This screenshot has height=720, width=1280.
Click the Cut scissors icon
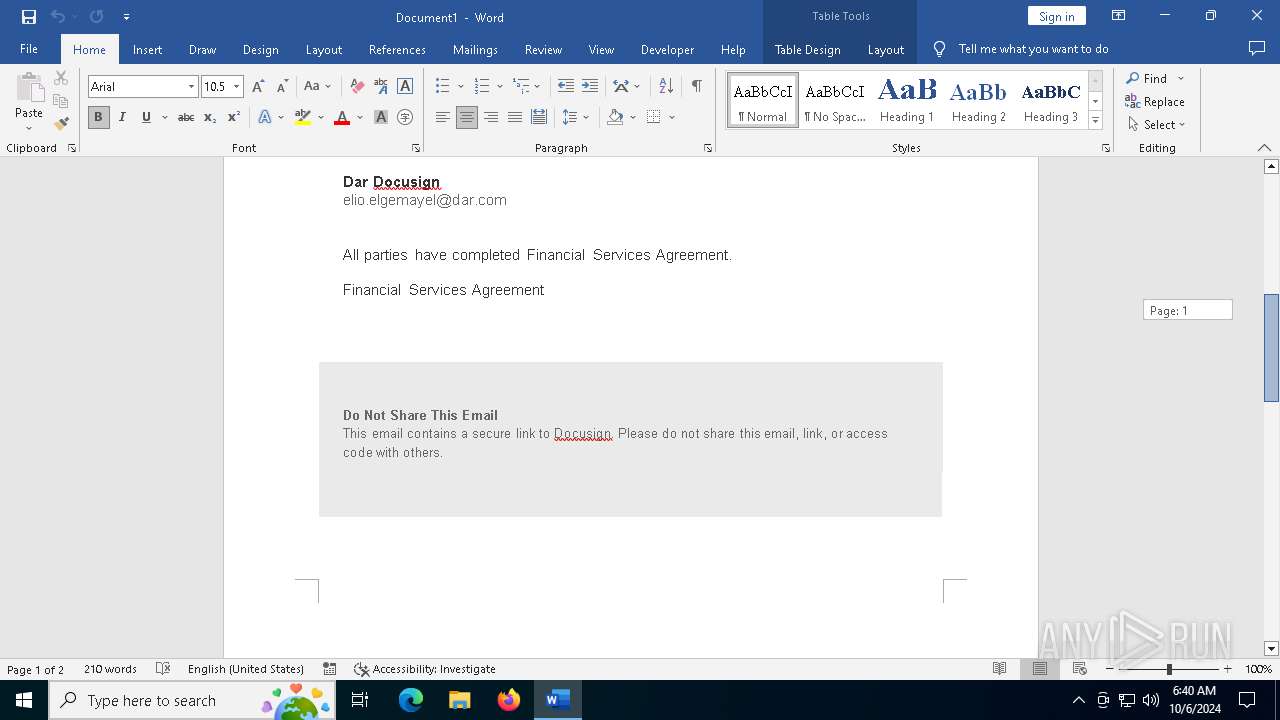click(x=61, y=78)
